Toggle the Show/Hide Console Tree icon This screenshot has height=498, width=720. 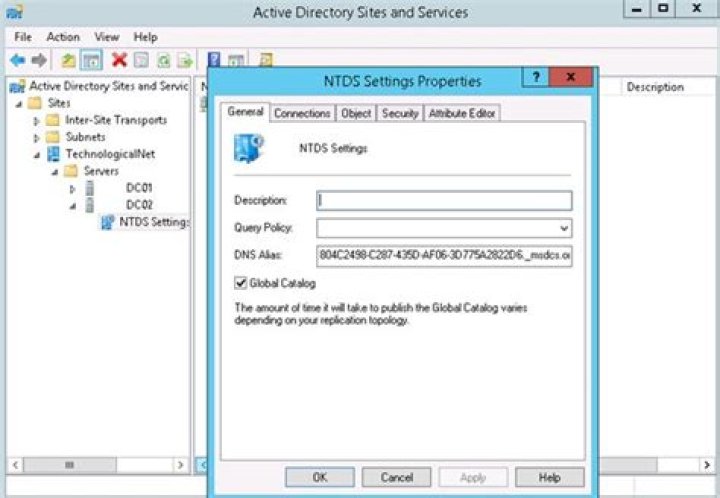click(92, 60)
